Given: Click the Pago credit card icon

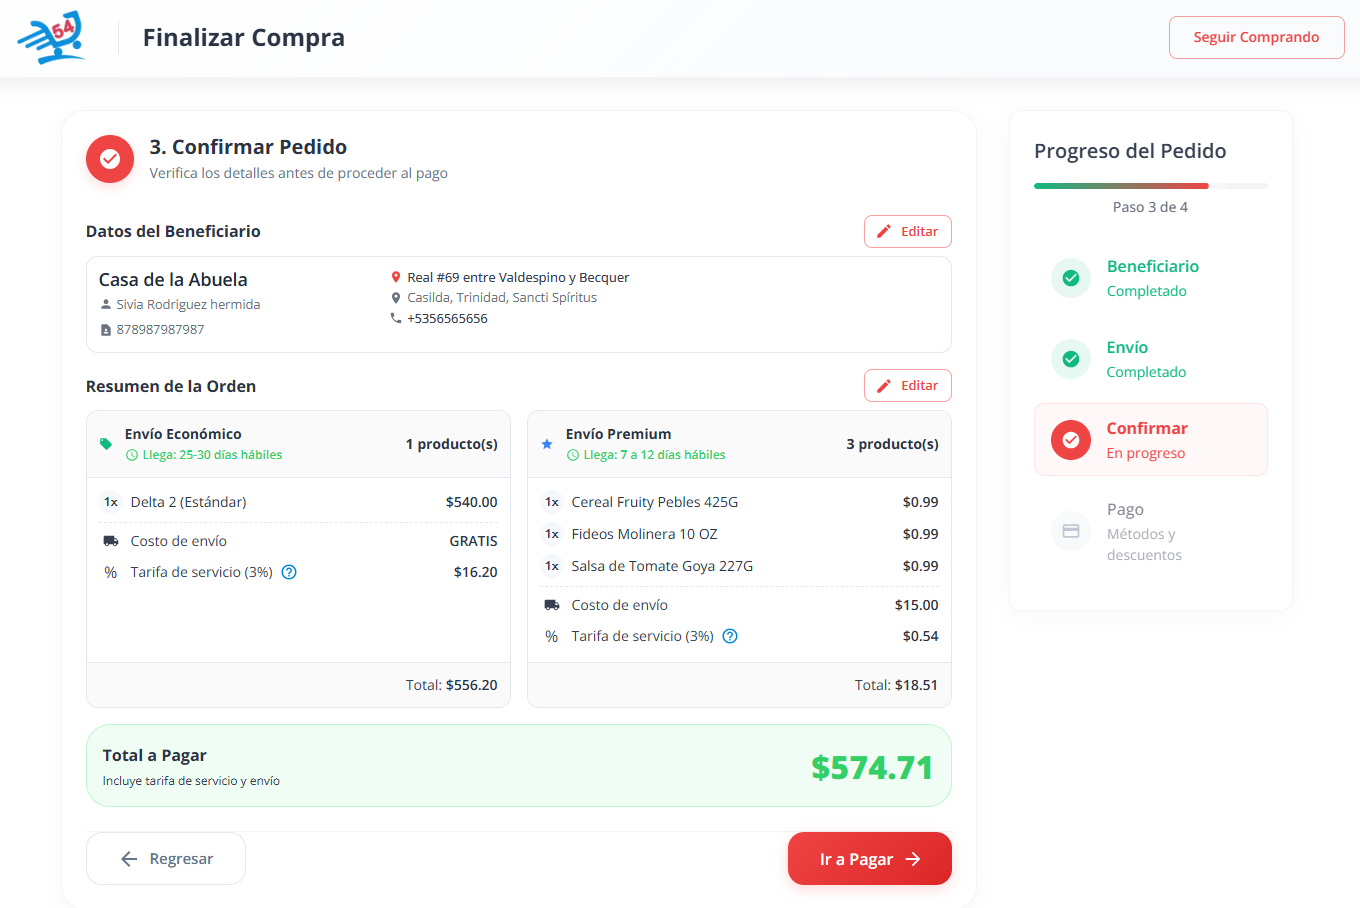Looking at the screenshot, I should pyautogui.click(x=1070, y=531).
